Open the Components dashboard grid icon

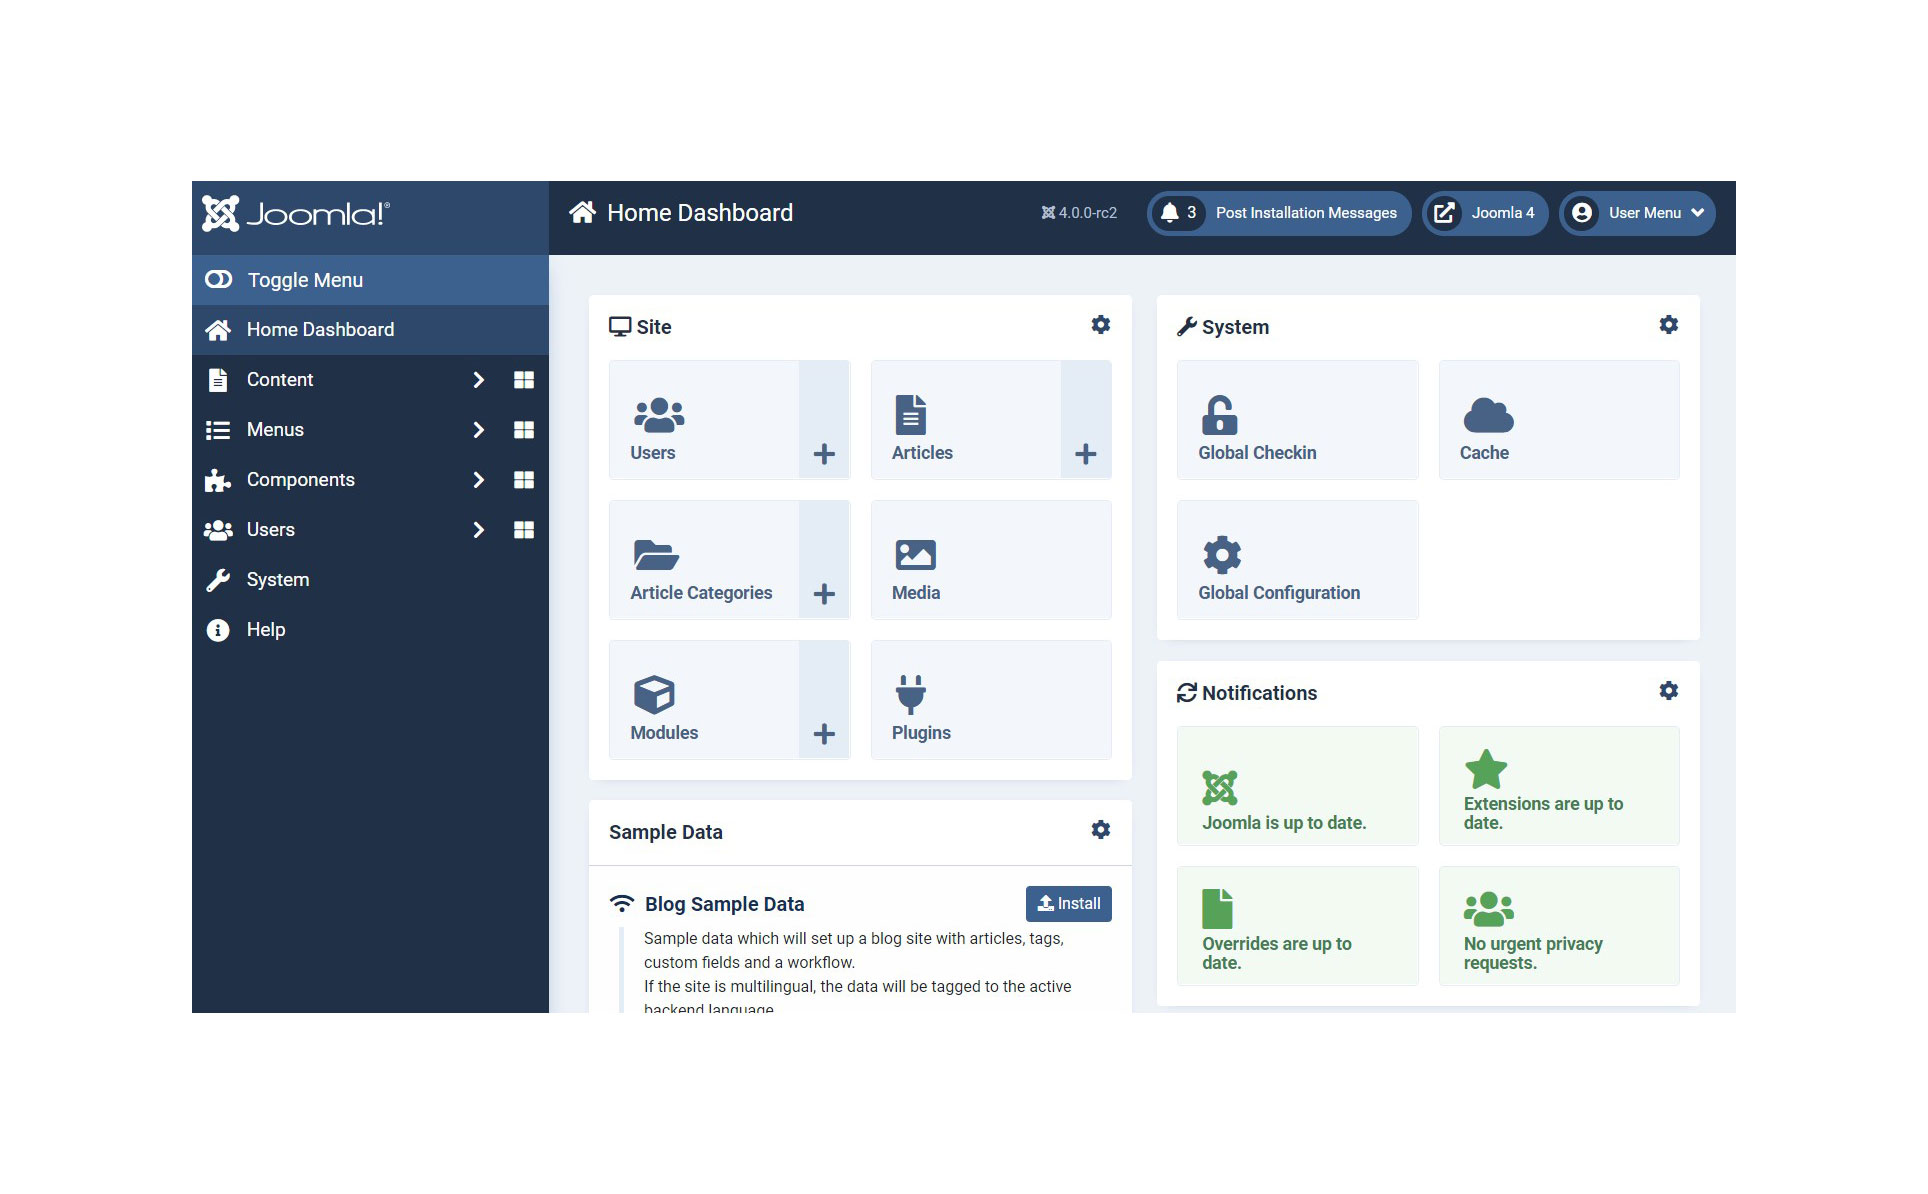(524, 480)
